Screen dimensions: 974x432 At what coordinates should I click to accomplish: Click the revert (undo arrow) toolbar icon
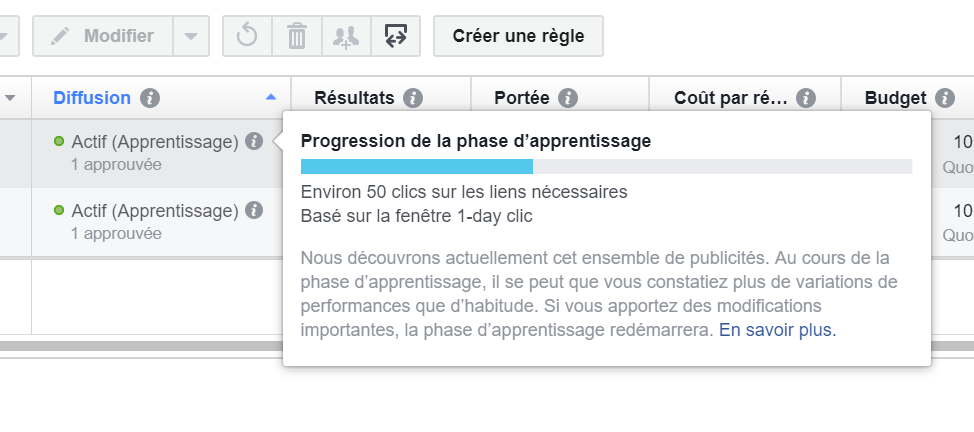coord(247,36)
